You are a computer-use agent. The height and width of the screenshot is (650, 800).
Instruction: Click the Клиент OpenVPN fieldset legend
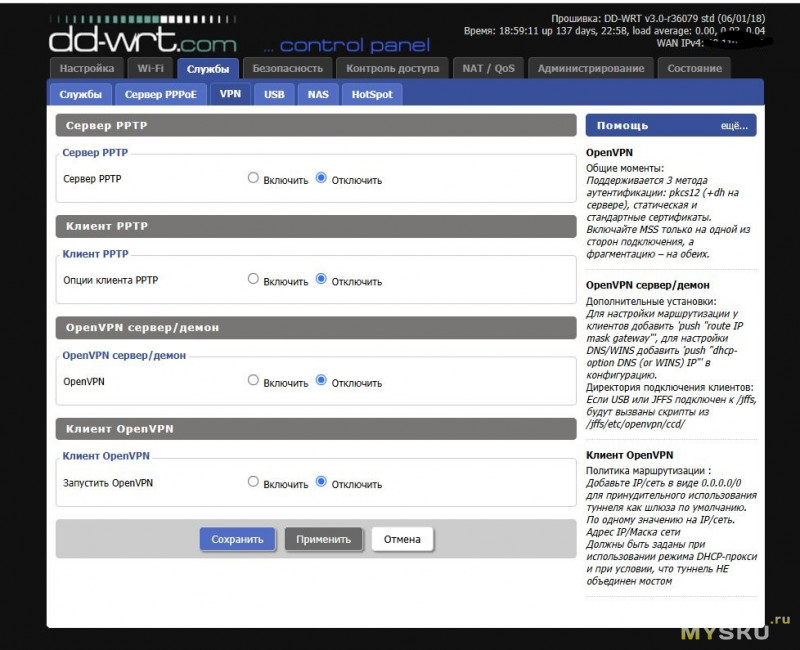106,456
